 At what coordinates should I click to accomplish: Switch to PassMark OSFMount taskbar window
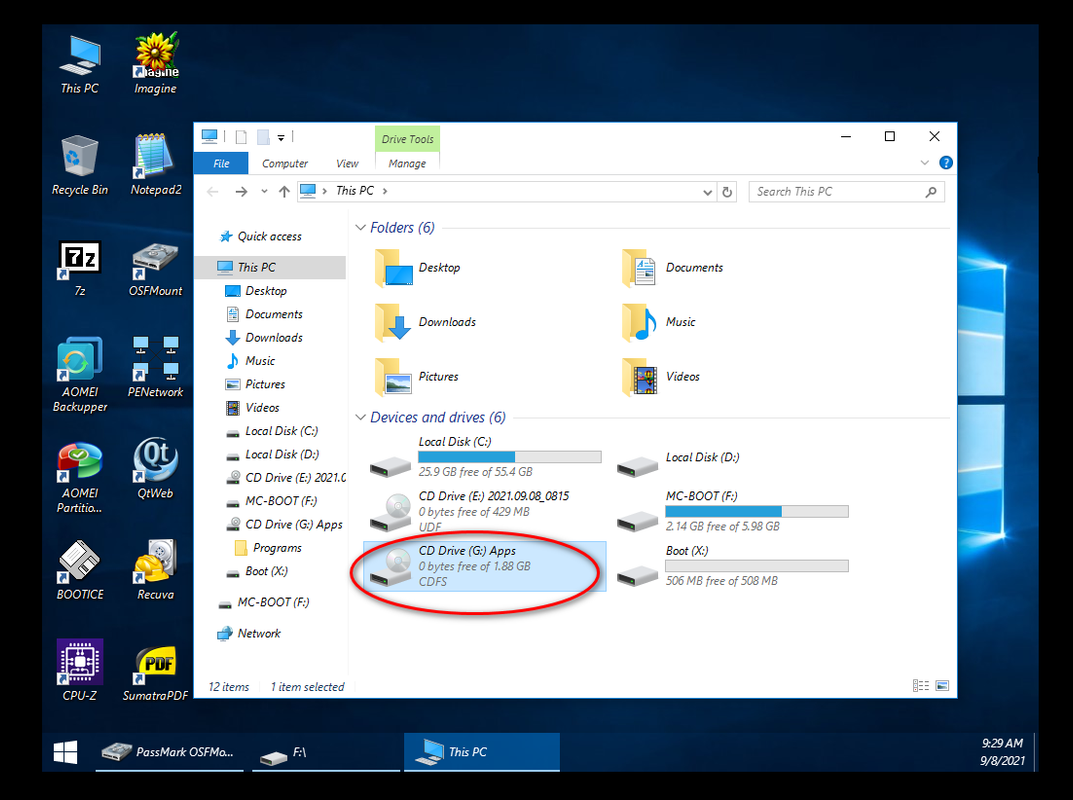[x=170, y=752]
